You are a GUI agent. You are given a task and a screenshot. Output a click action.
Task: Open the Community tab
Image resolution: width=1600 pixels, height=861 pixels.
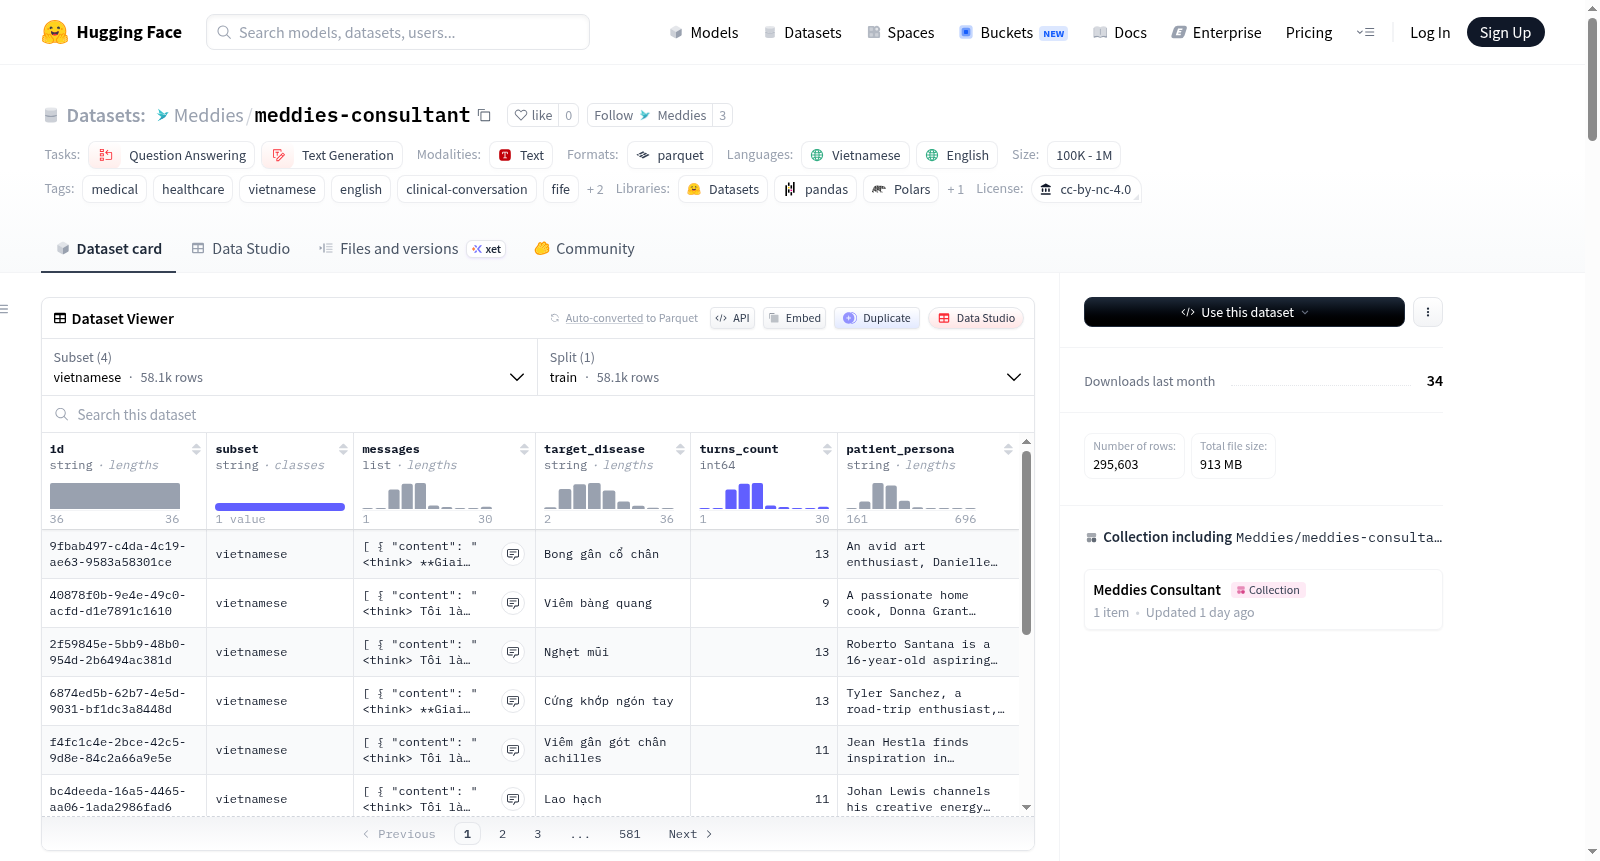tap(585, 249)
